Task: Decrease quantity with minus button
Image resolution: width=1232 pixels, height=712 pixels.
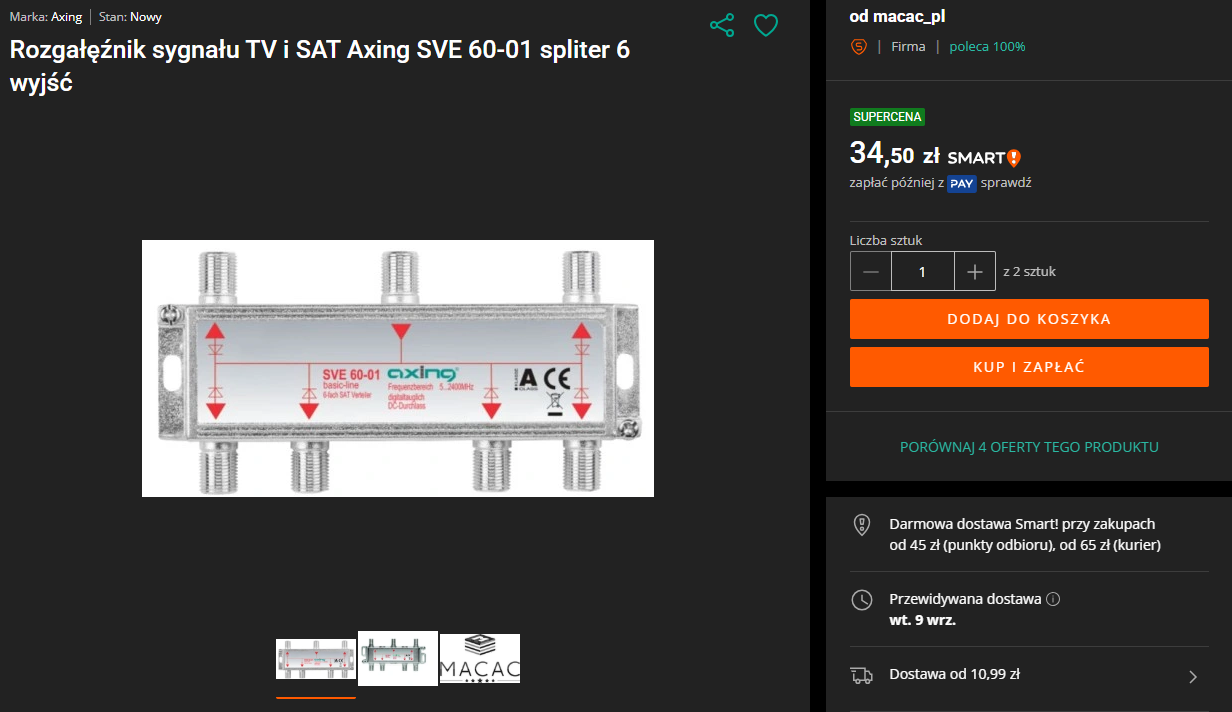Action: point(871,271)
